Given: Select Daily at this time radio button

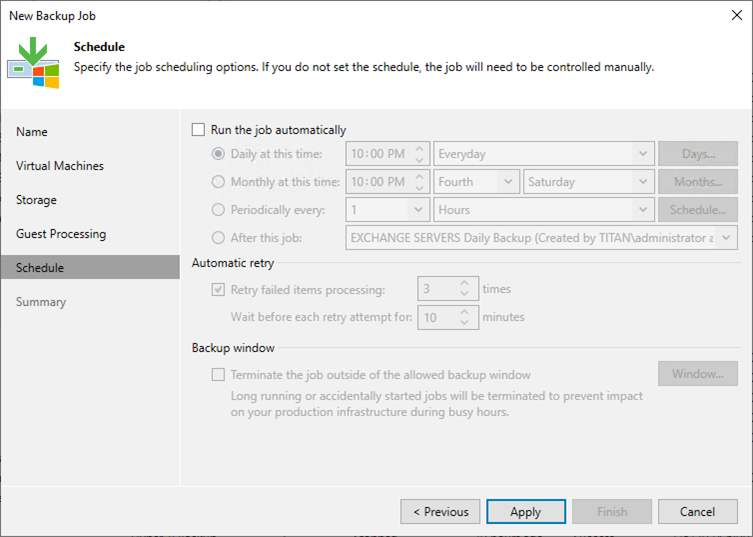Looking at the screenshot, I should [218, 154].
